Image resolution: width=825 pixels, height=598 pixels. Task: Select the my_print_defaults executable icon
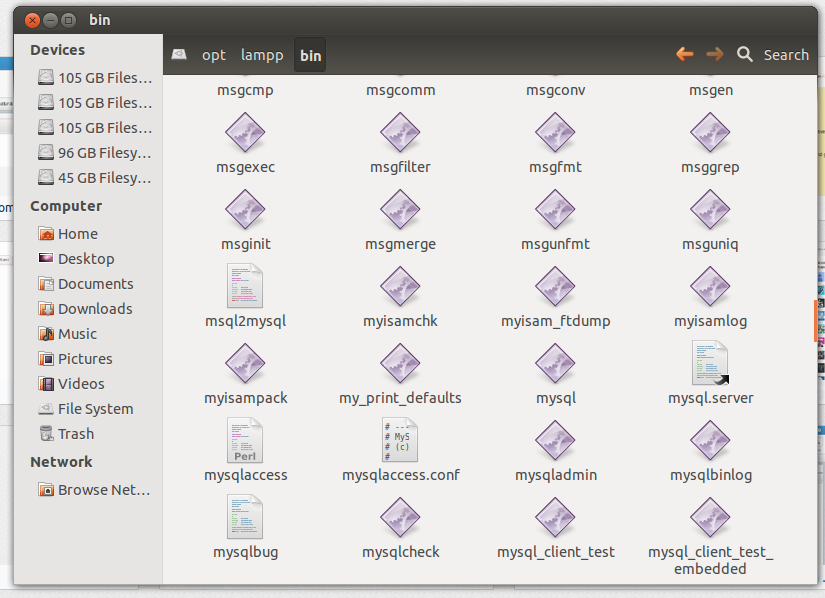pos(400,363)
